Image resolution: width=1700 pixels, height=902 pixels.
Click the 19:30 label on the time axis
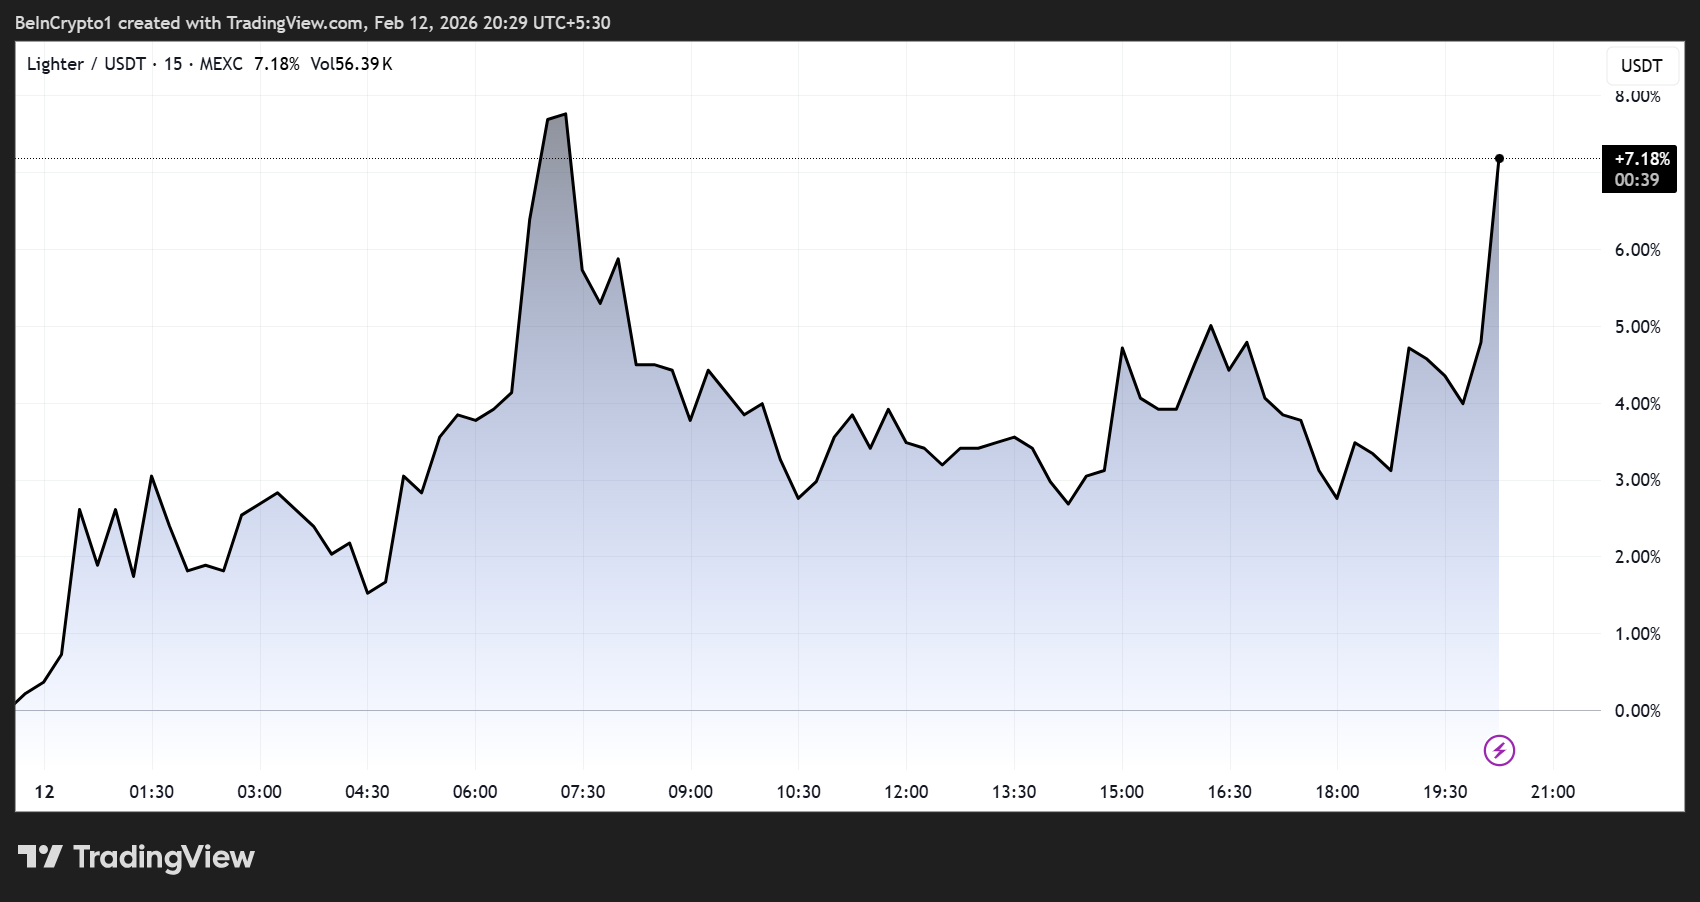coord(1444,791)
